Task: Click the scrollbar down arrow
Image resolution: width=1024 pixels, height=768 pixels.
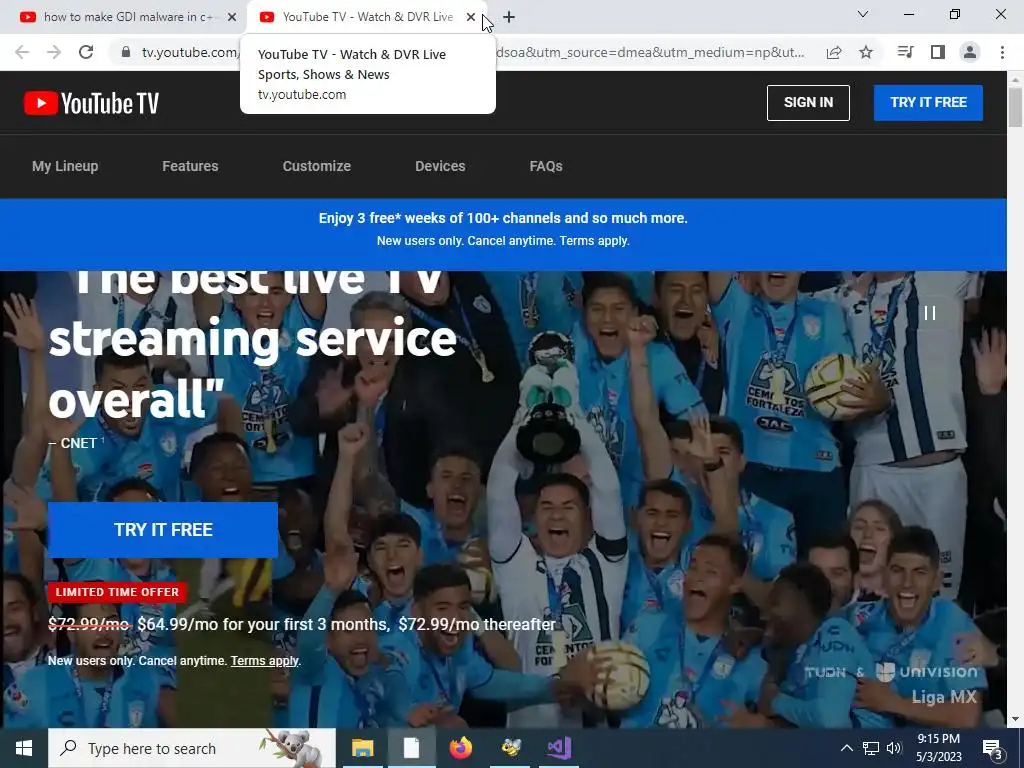Action: (x=1015, y=720)
